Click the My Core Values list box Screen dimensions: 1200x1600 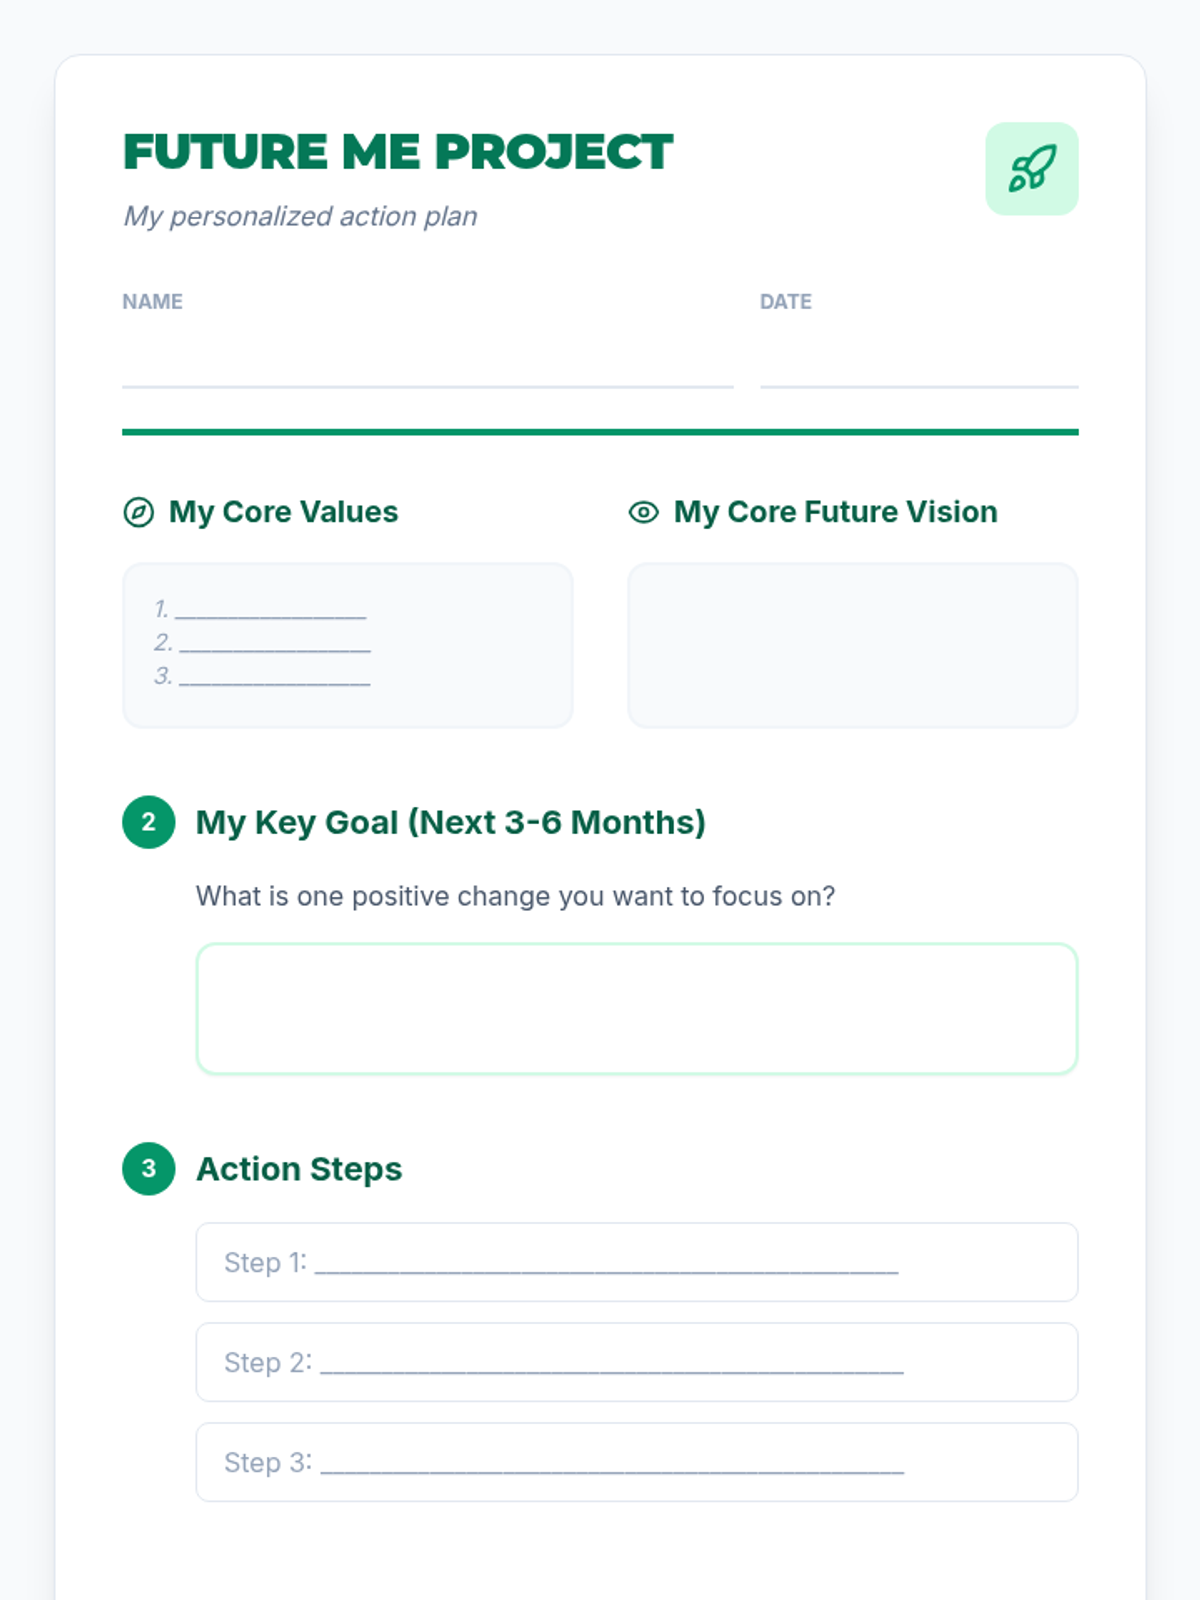(348, 645)
